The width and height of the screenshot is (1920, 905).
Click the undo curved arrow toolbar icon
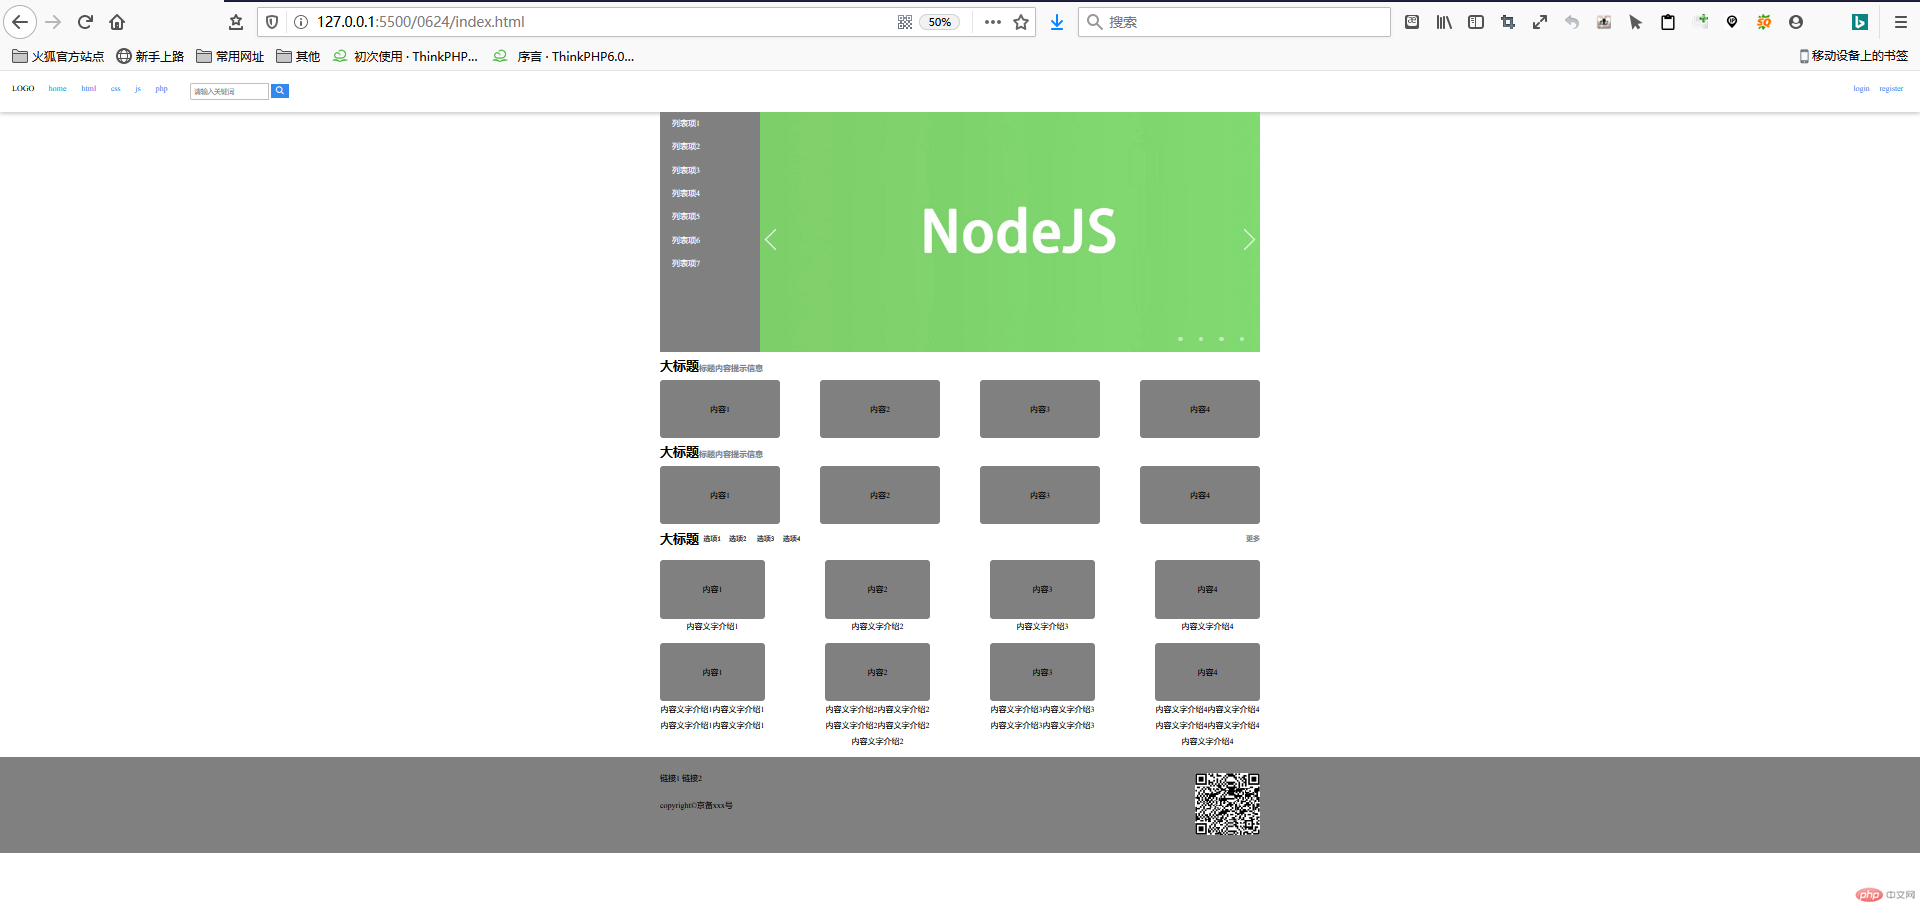click(1572, 22)
